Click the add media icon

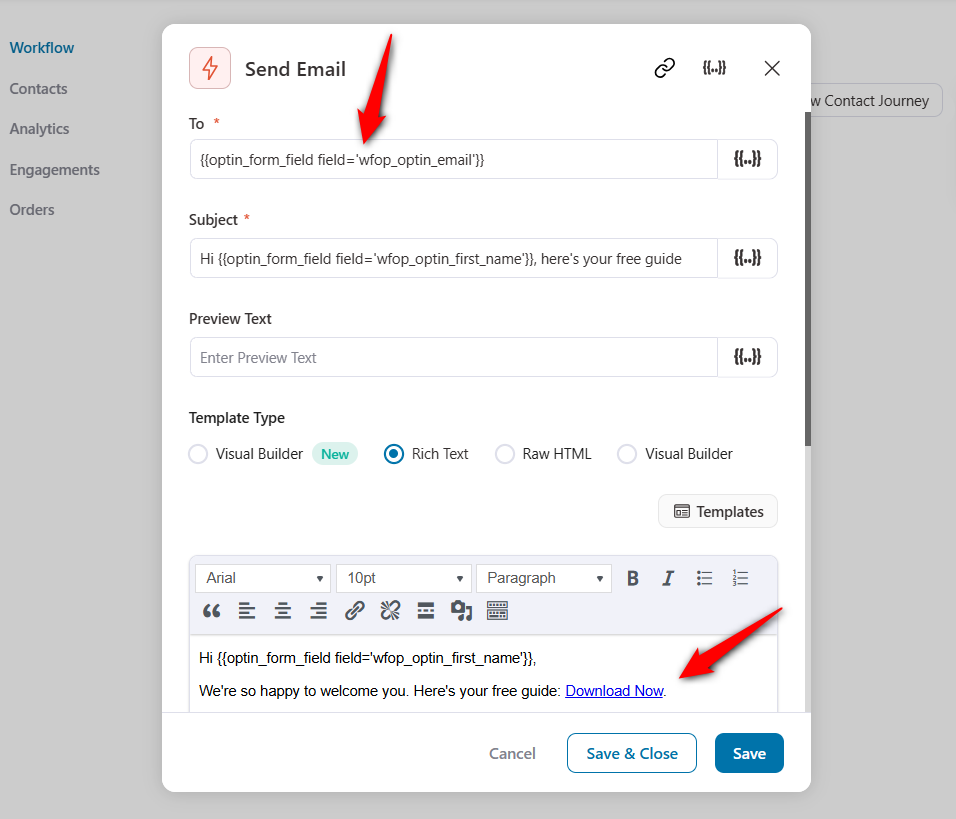461,610
